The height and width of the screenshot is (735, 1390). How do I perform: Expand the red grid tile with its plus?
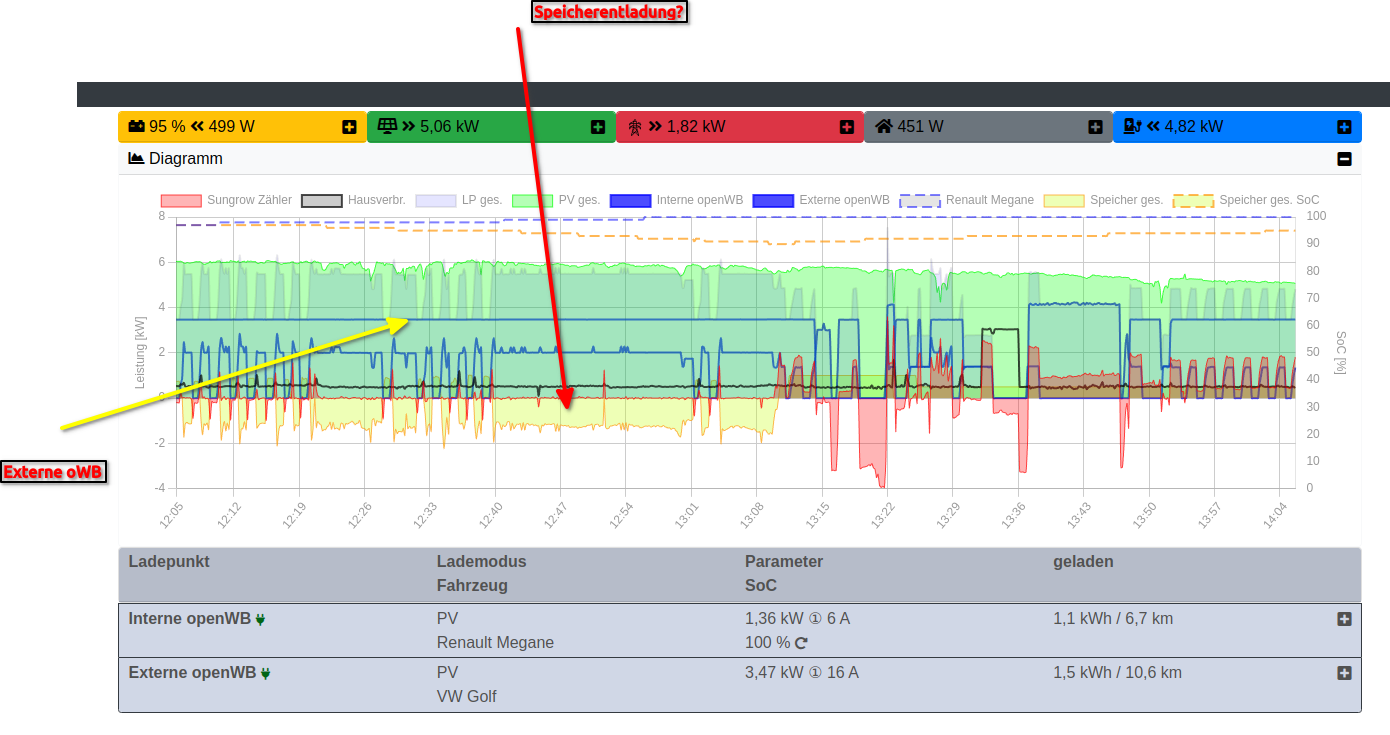[x=847, y=127]
